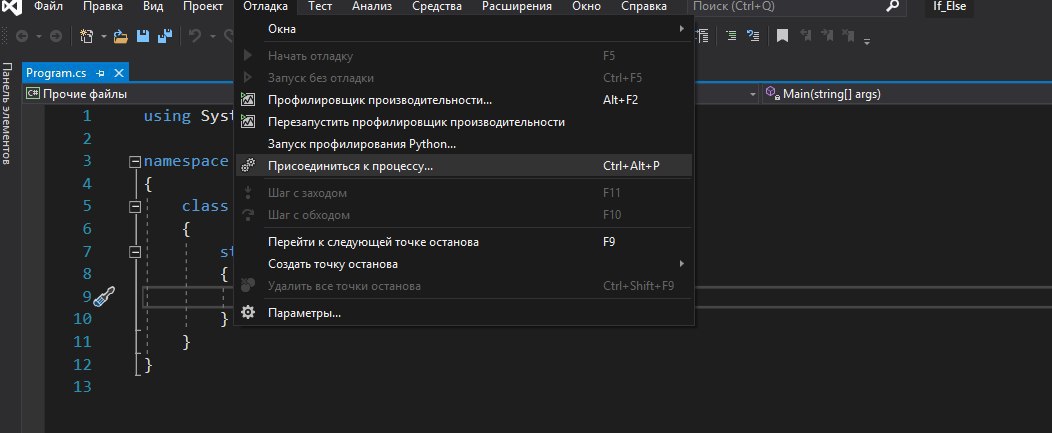This screenshot has width=1052, height=433.
Task: Collapse the namespace block on line 3
Action: click(134, 162)
